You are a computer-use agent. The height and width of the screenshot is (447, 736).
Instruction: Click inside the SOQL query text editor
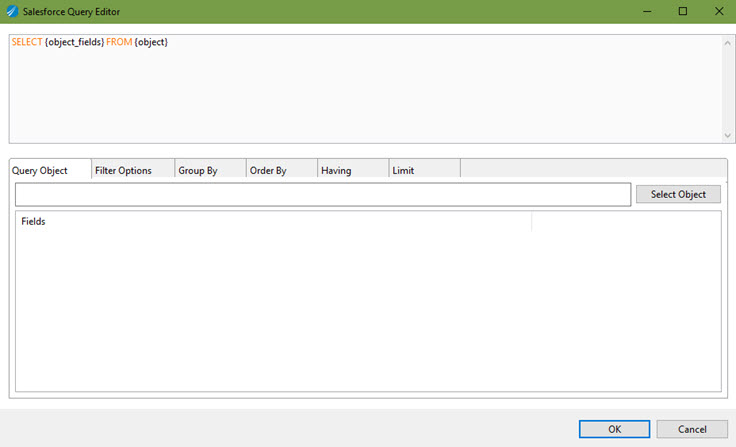[365, 89]
